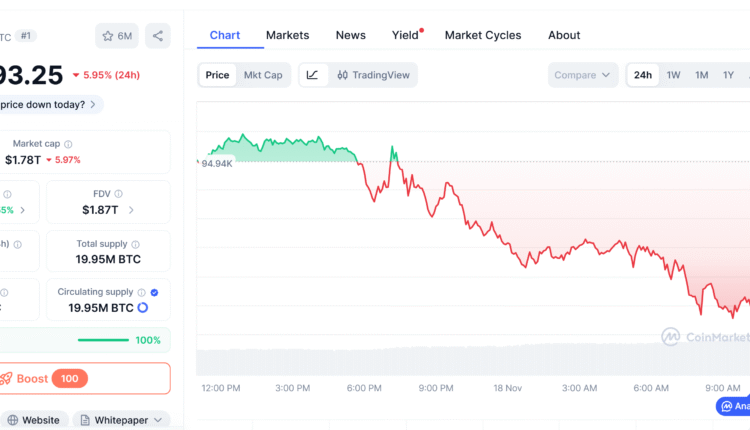Click the circular supply indicator next to 19.95M BTC
Image resolution: width=750 pixels, height=430 pixels.
point(142,308)
